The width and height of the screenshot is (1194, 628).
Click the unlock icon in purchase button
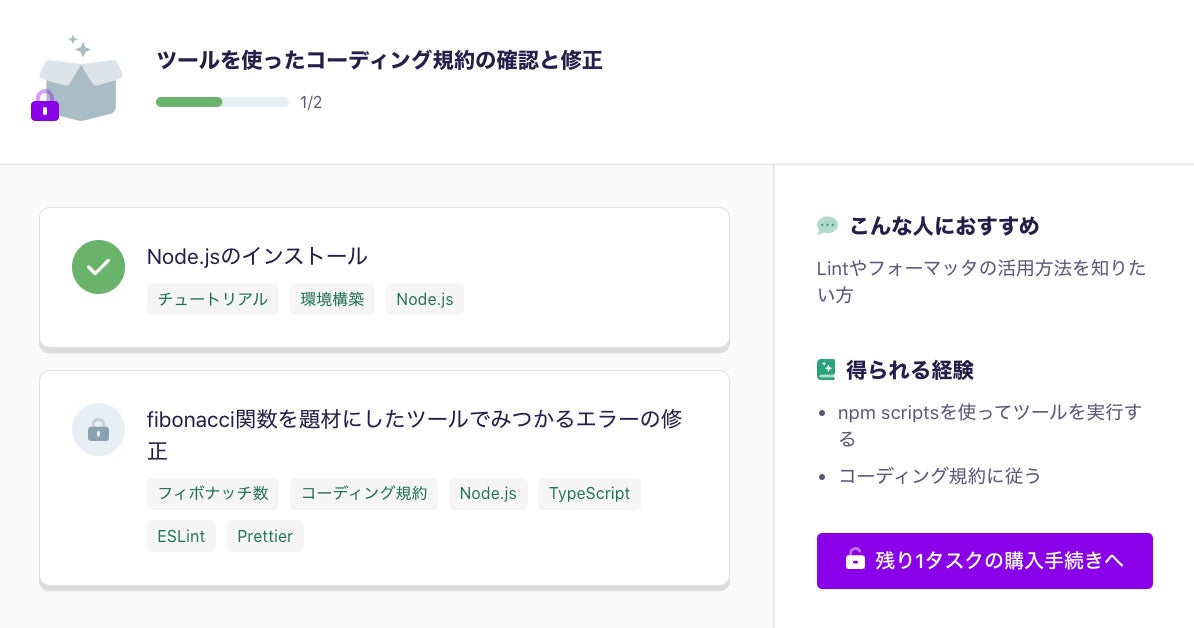click(855, 560)
